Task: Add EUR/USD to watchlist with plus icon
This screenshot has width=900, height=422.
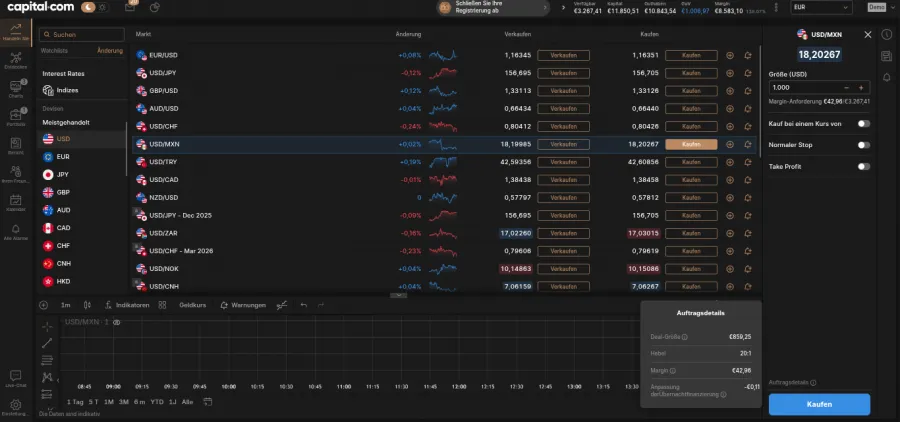Action: [x=730, y=56]
